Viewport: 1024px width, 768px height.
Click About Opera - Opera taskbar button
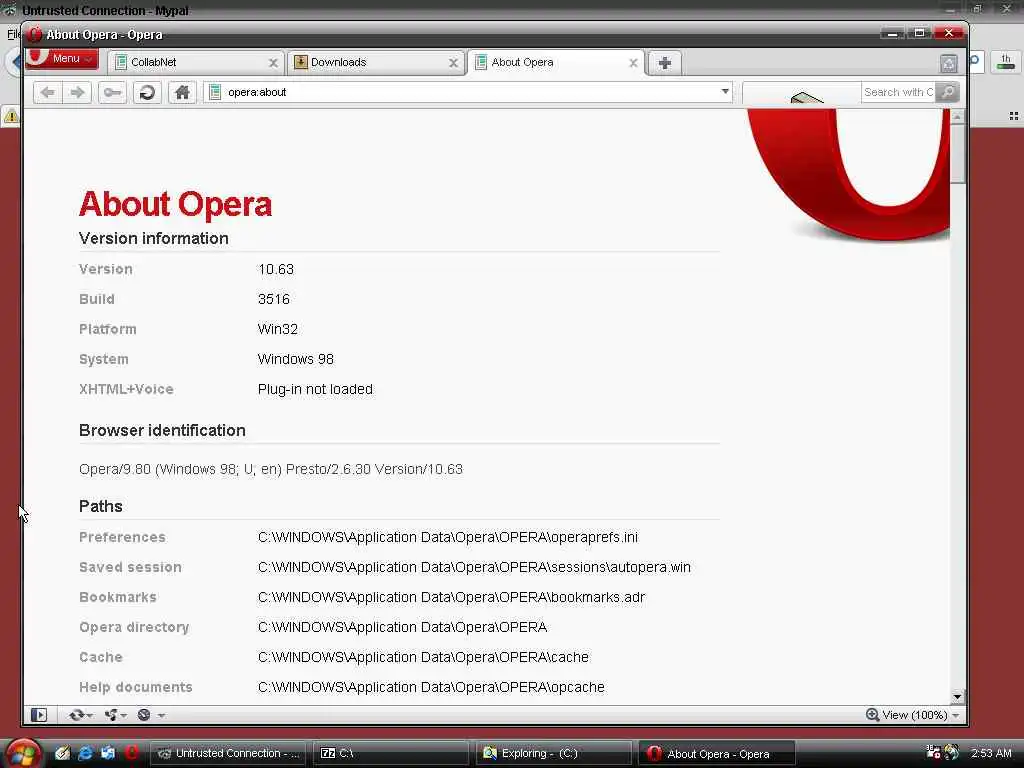[x=716, y=753]
